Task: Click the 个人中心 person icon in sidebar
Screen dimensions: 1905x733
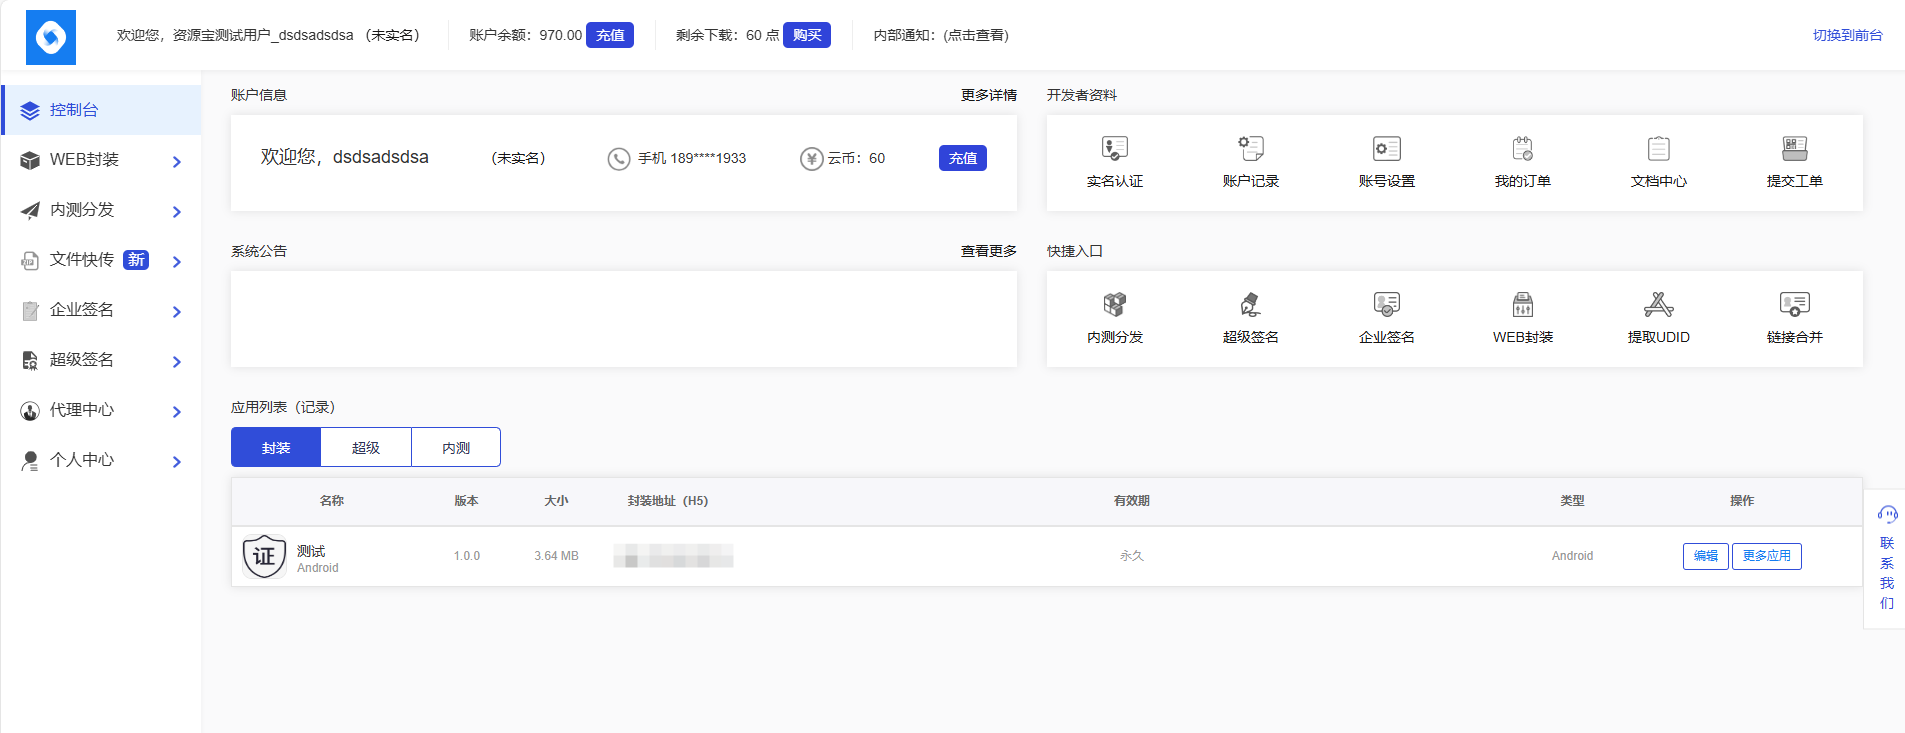Action: (x=30, y=461)
